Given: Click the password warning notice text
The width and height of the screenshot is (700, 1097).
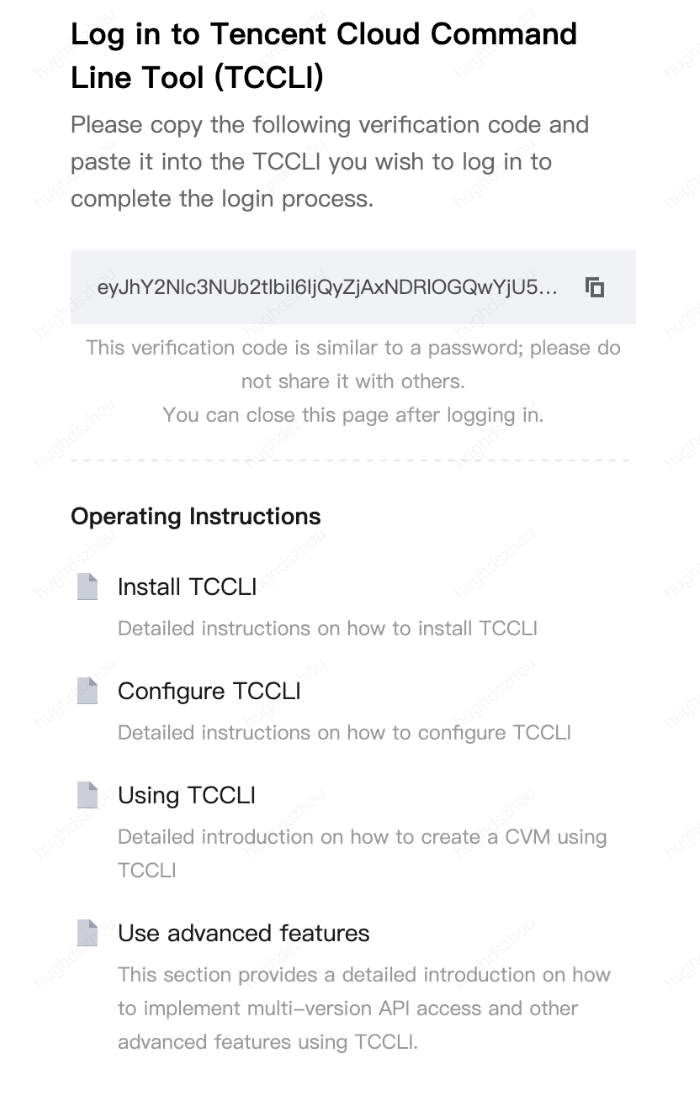Looking at the screenshot, I should [x=353, y=365].
